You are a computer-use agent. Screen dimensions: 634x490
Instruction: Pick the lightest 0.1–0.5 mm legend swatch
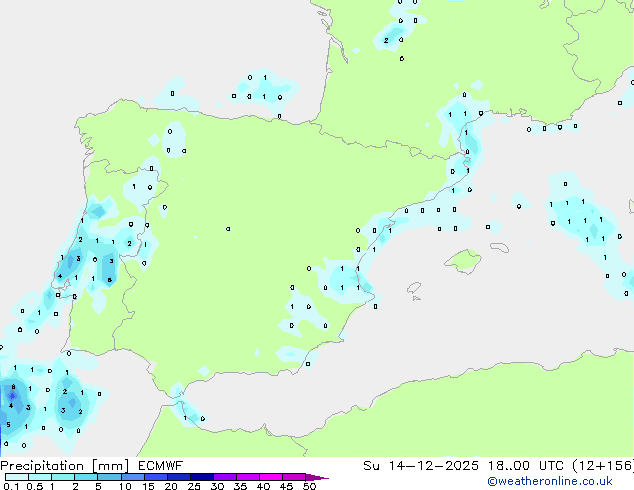coord(17,477)
